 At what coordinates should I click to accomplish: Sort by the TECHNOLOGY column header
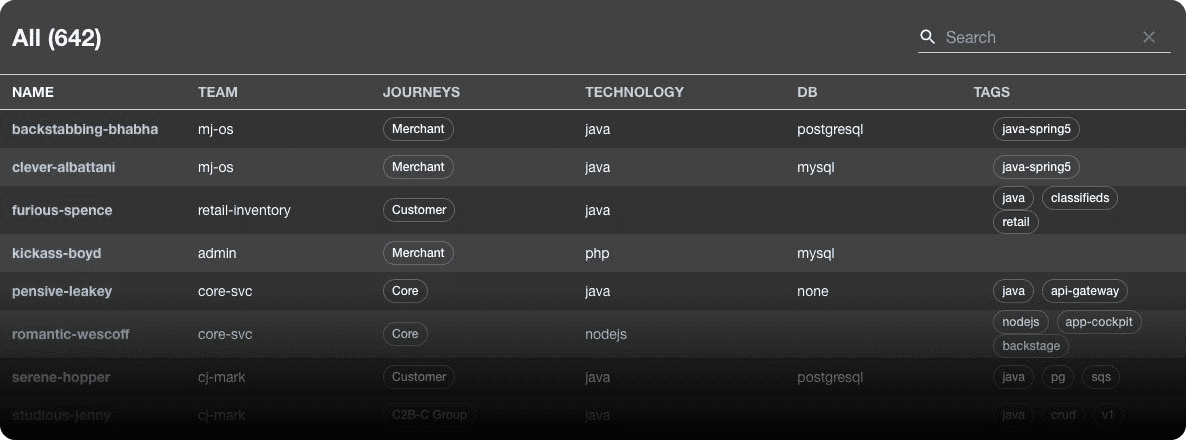tap(634, 92)
